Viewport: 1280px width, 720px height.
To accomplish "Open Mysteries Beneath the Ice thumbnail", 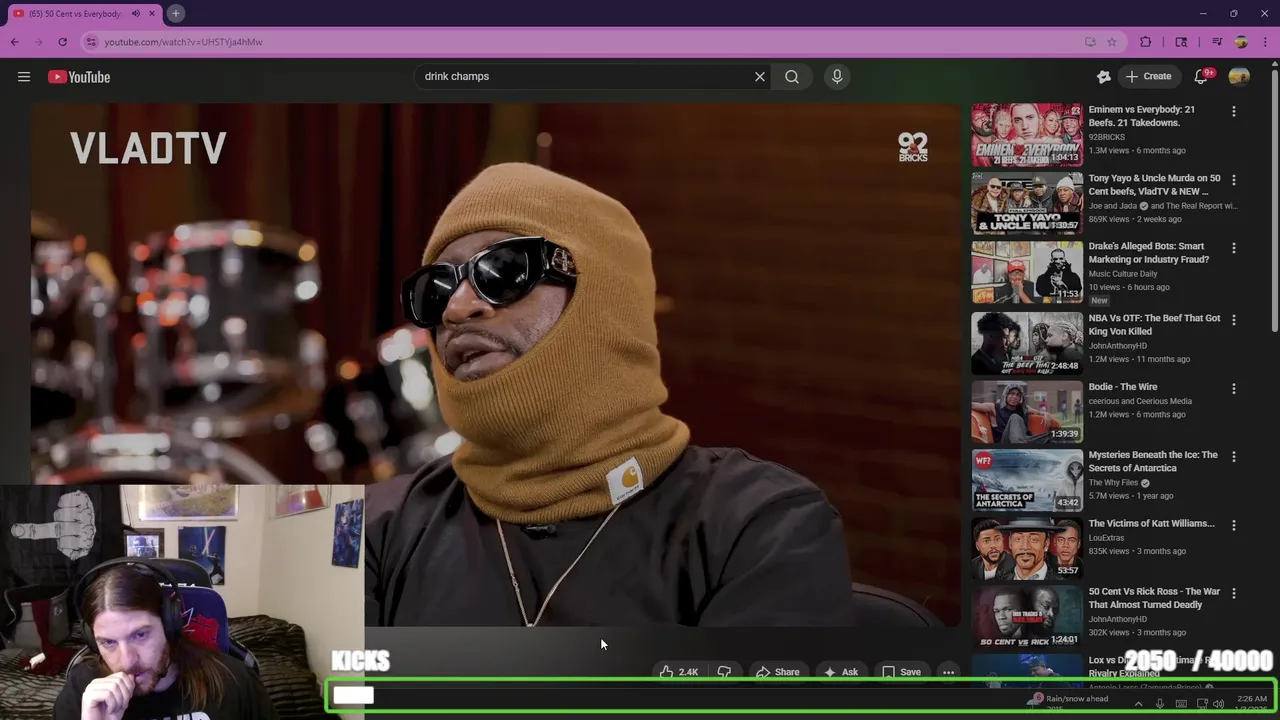I will click(1027, 480).
